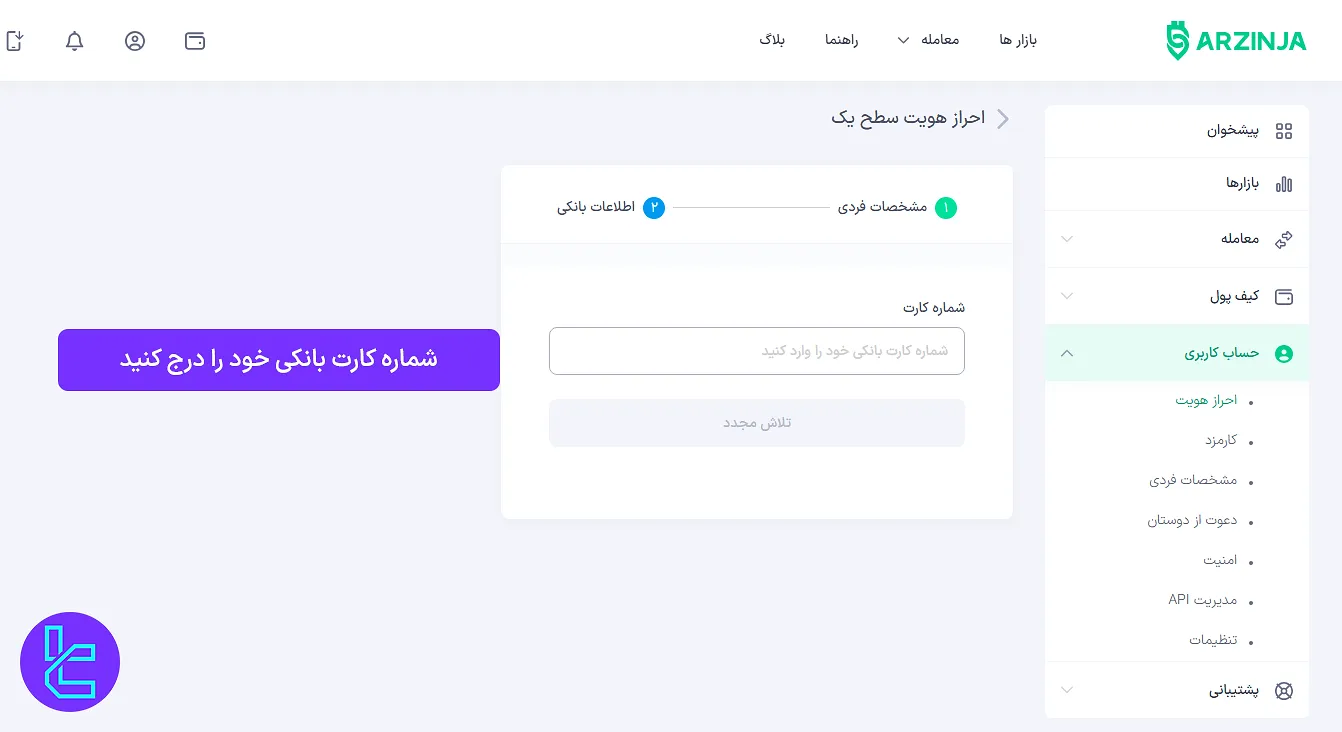Open the بلاگ menu item
The height and width of the screenshot is (732, 1342).
click(x=770, y=40)
